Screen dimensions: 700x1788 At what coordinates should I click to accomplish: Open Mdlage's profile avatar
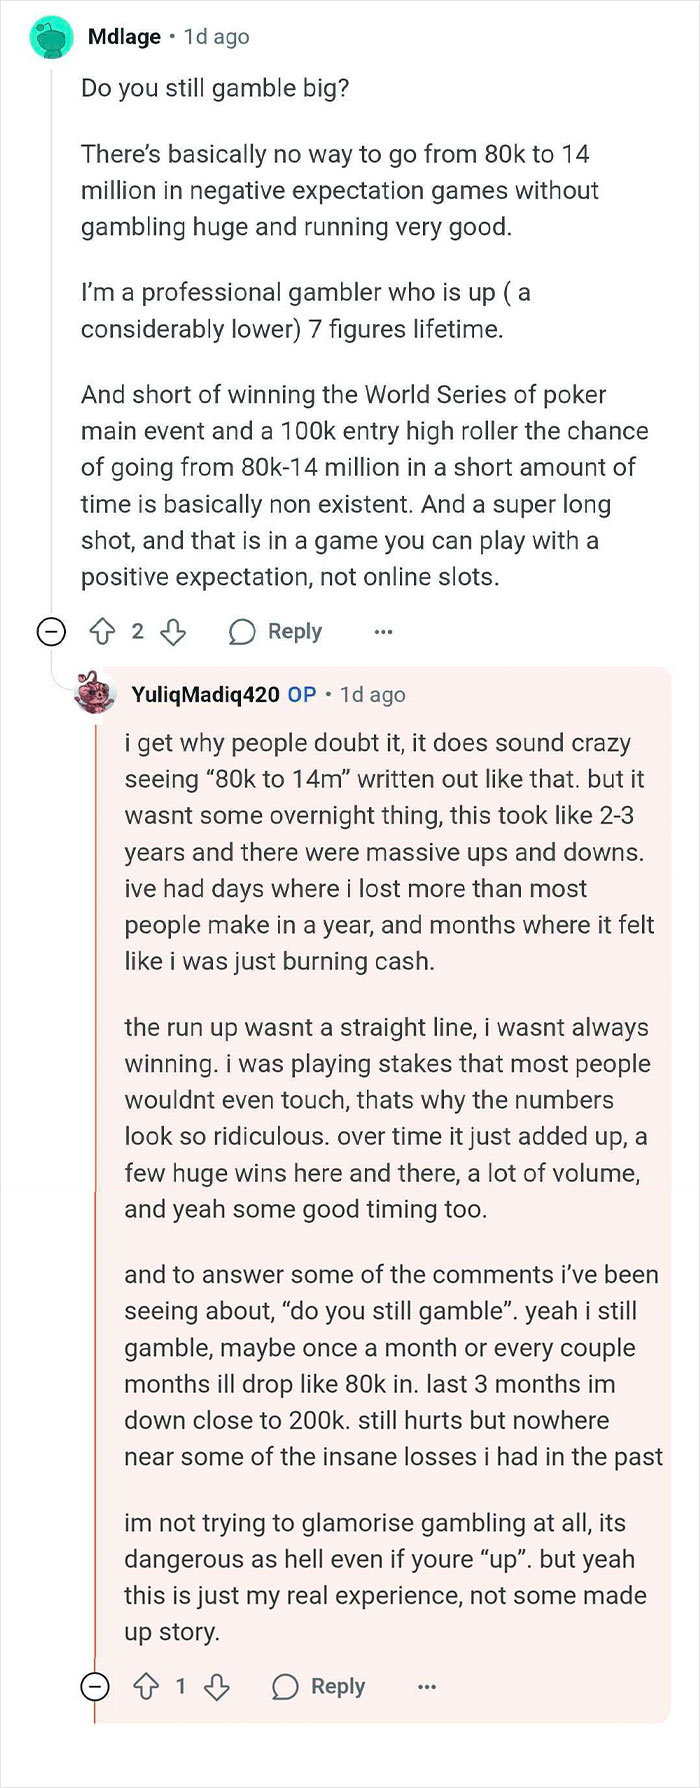tap(47, 37)
